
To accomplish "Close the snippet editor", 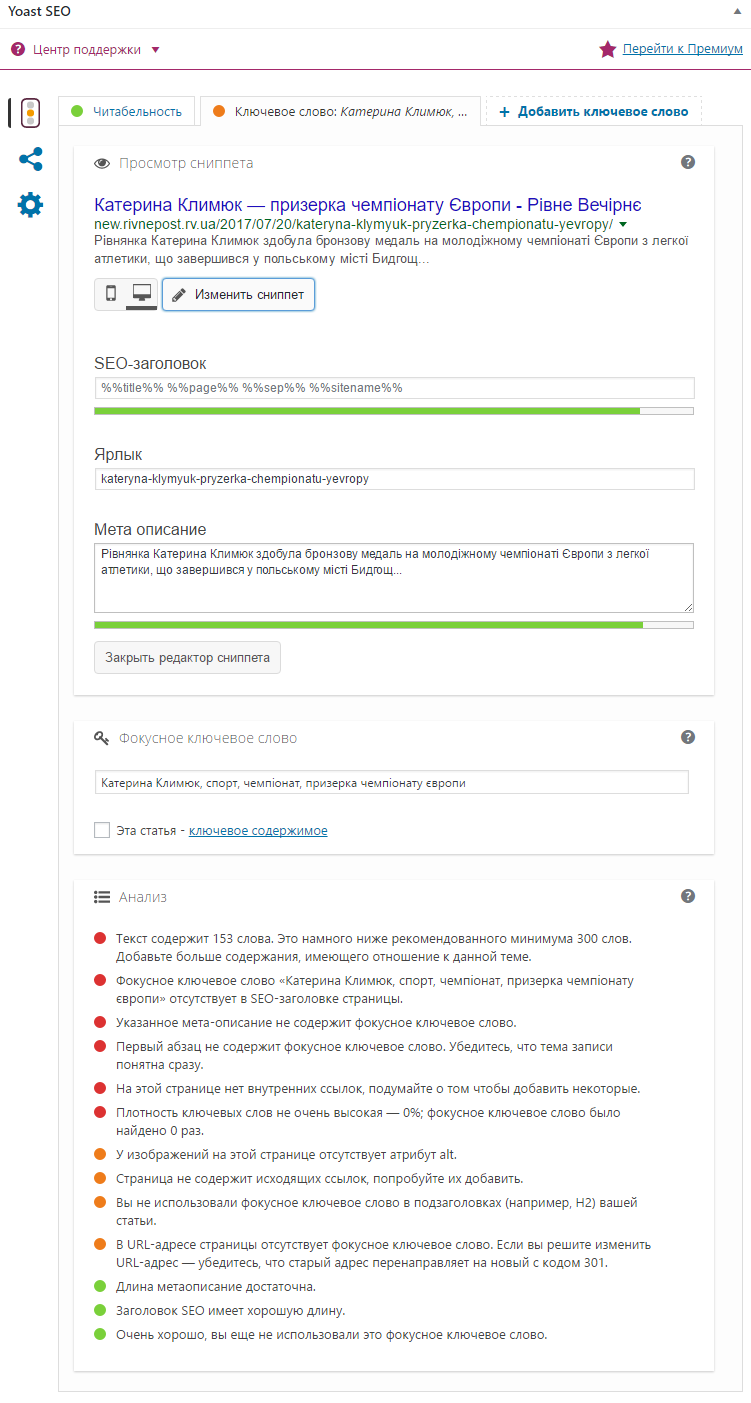I will point(187,658).
